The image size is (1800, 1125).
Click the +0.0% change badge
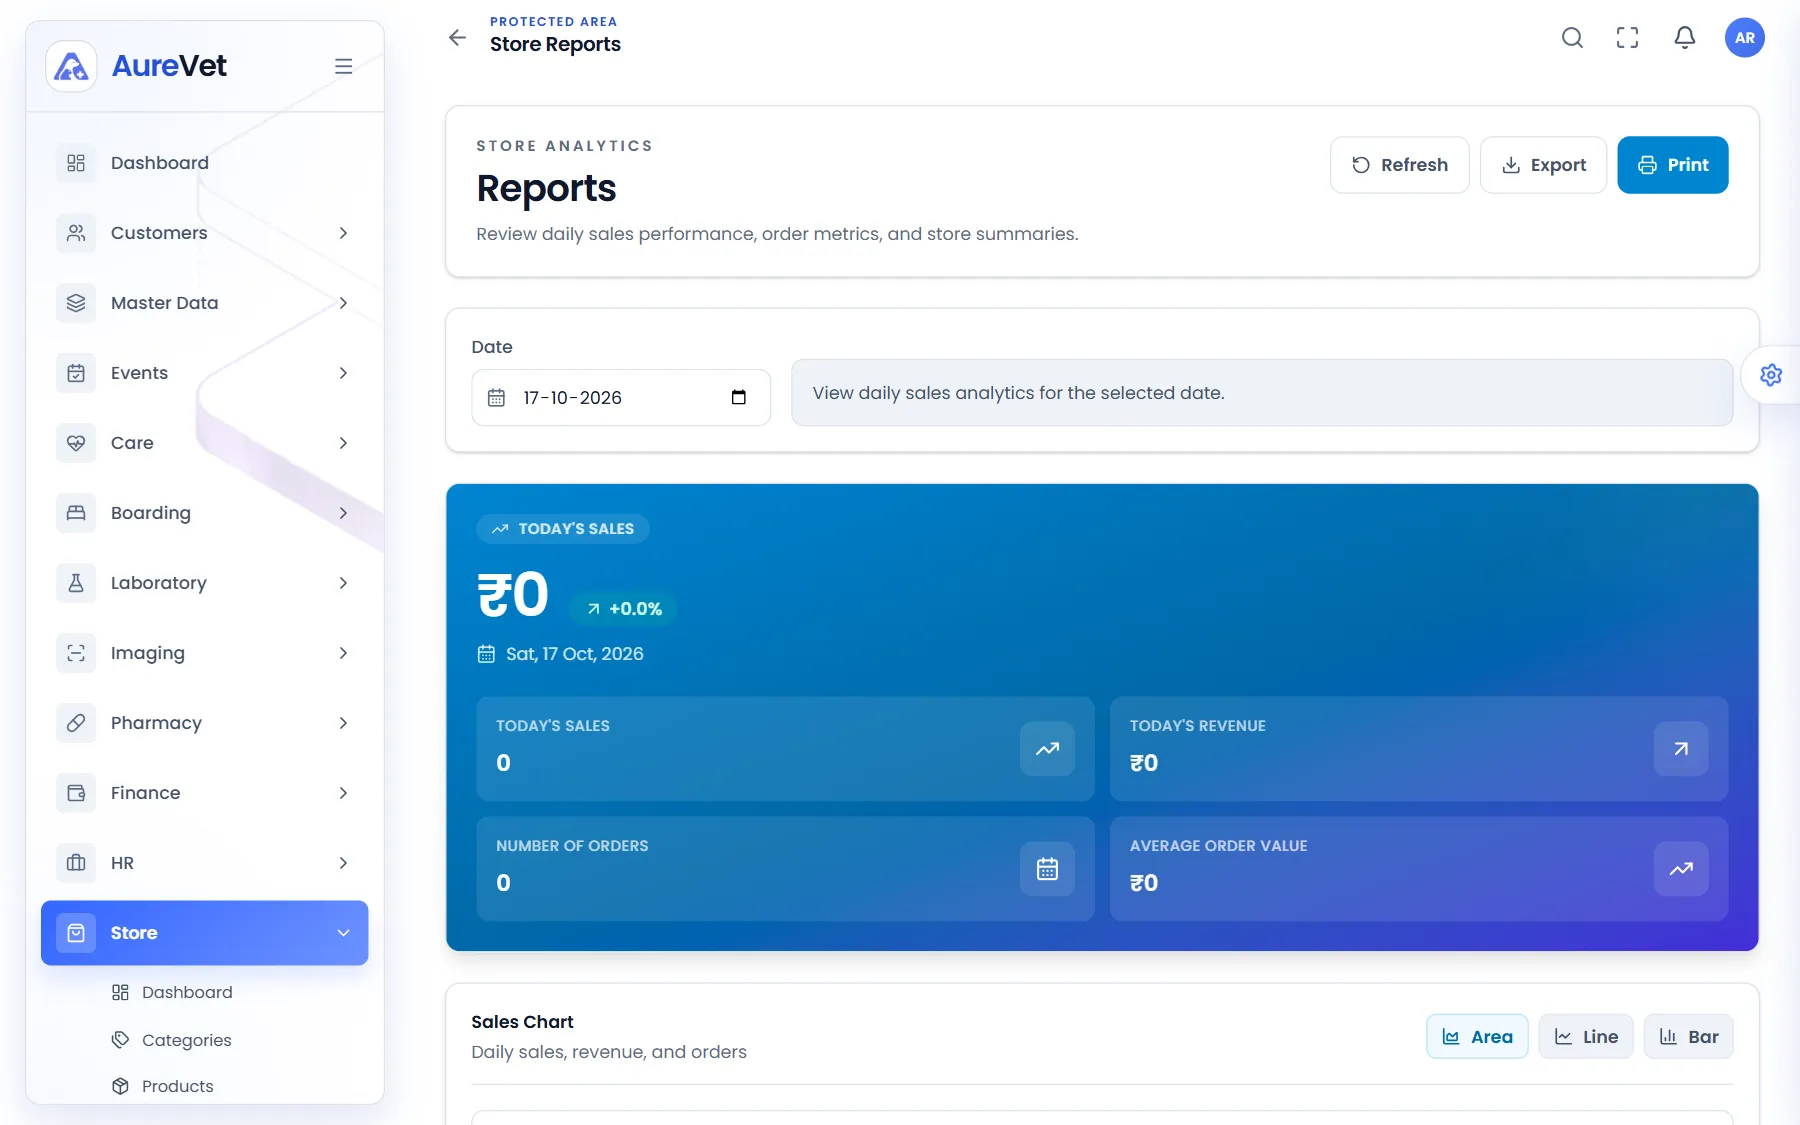point(624,609)
